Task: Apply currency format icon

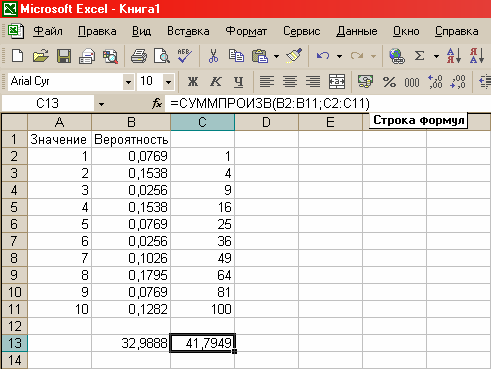Action: pyautogui.click(x=365, y=81)
